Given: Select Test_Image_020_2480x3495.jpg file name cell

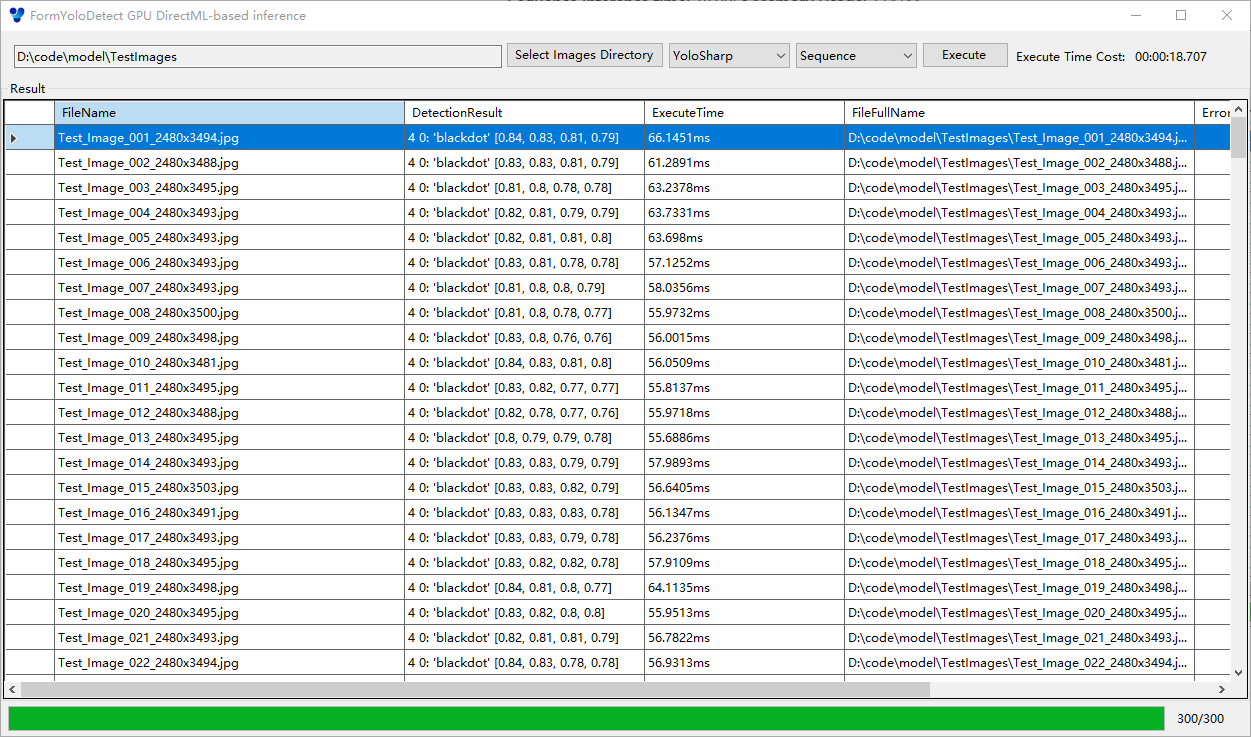Looking at the screenshot, I should pyautogui.click(x=229, y=613).
